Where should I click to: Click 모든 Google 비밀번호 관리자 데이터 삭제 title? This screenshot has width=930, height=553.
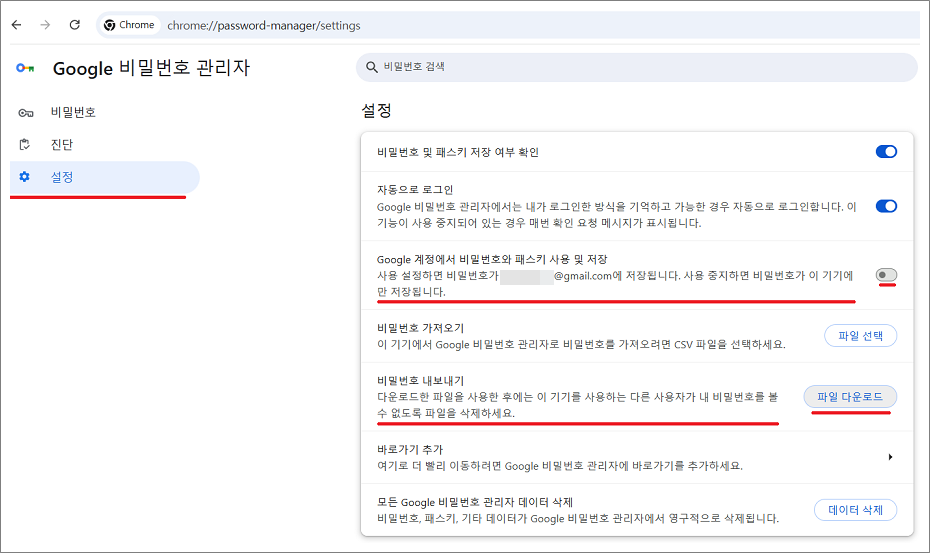[474, 503]
